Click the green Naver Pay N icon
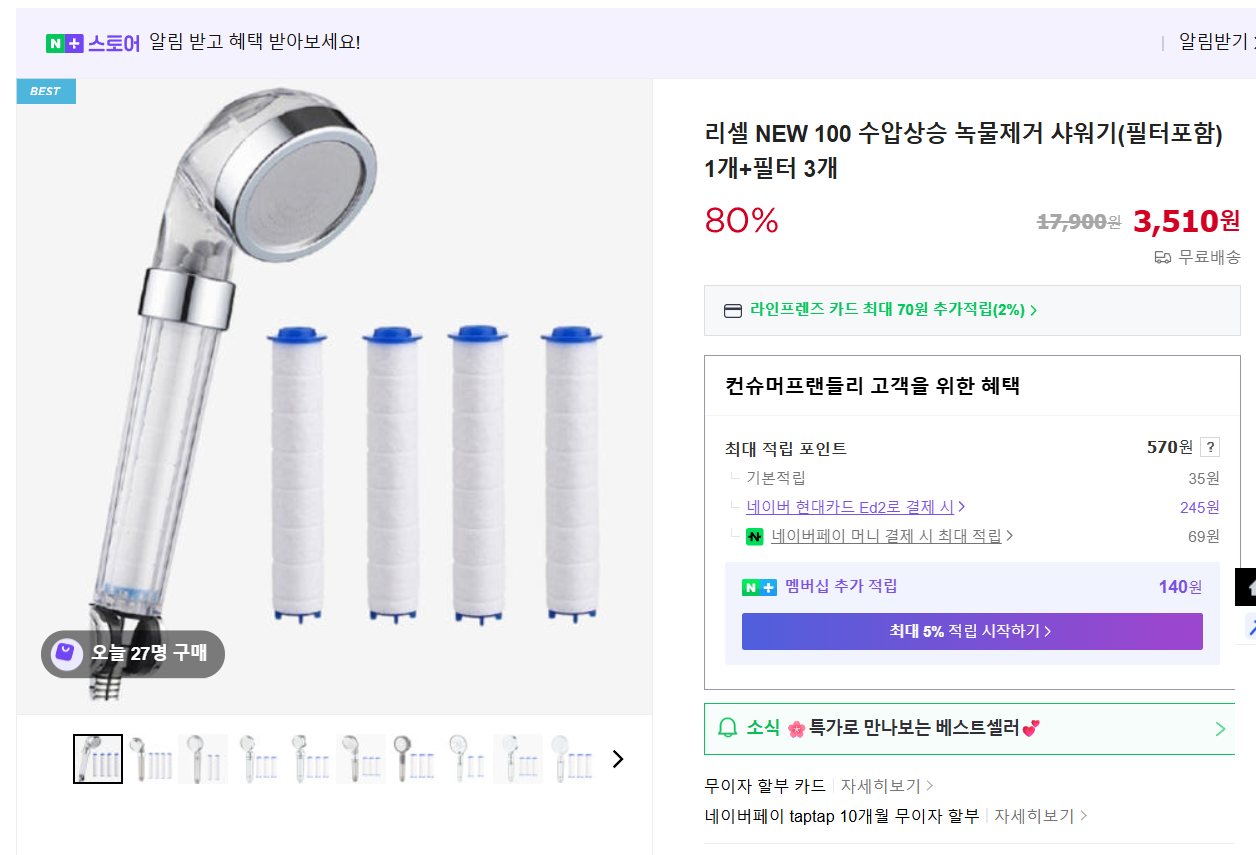The image size is (1256, 855). pyautogui.click(x=754, y=536)
